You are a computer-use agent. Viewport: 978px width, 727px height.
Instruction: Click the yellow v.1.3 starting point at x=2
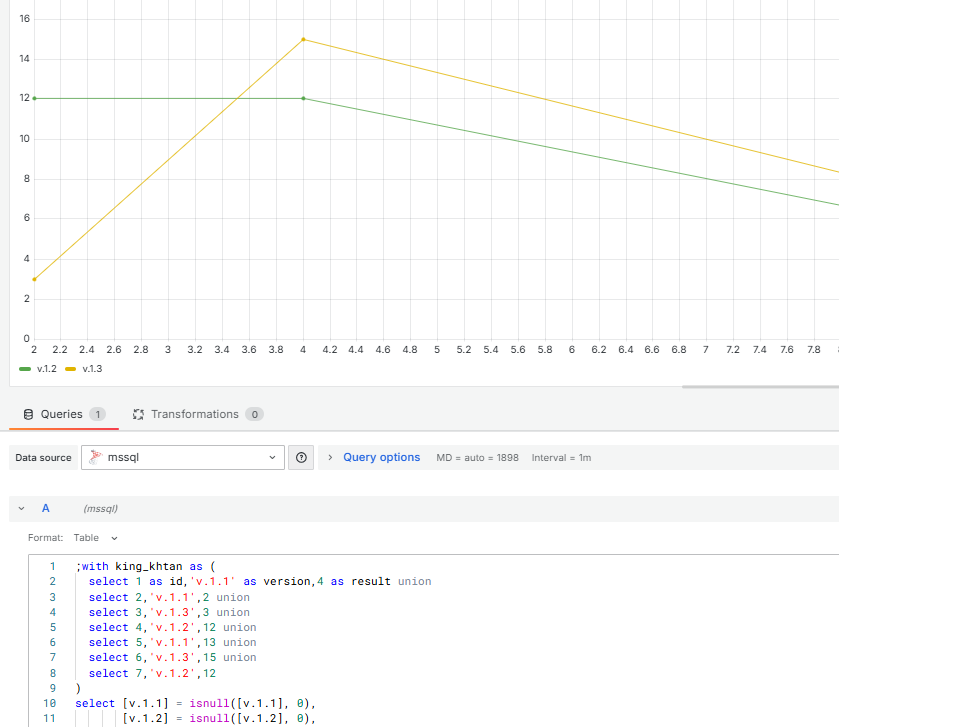[34, 279]
